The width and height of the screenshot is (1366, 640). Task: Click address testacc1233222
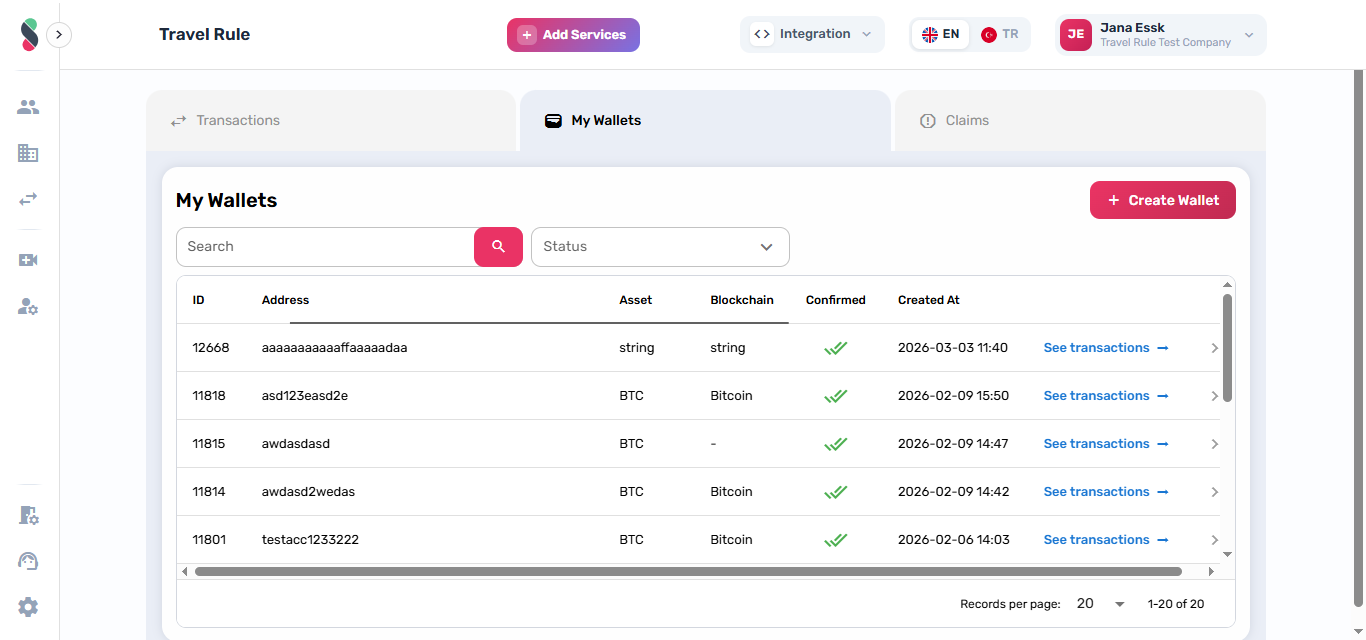pyautogui.click(x=310, y=540)
